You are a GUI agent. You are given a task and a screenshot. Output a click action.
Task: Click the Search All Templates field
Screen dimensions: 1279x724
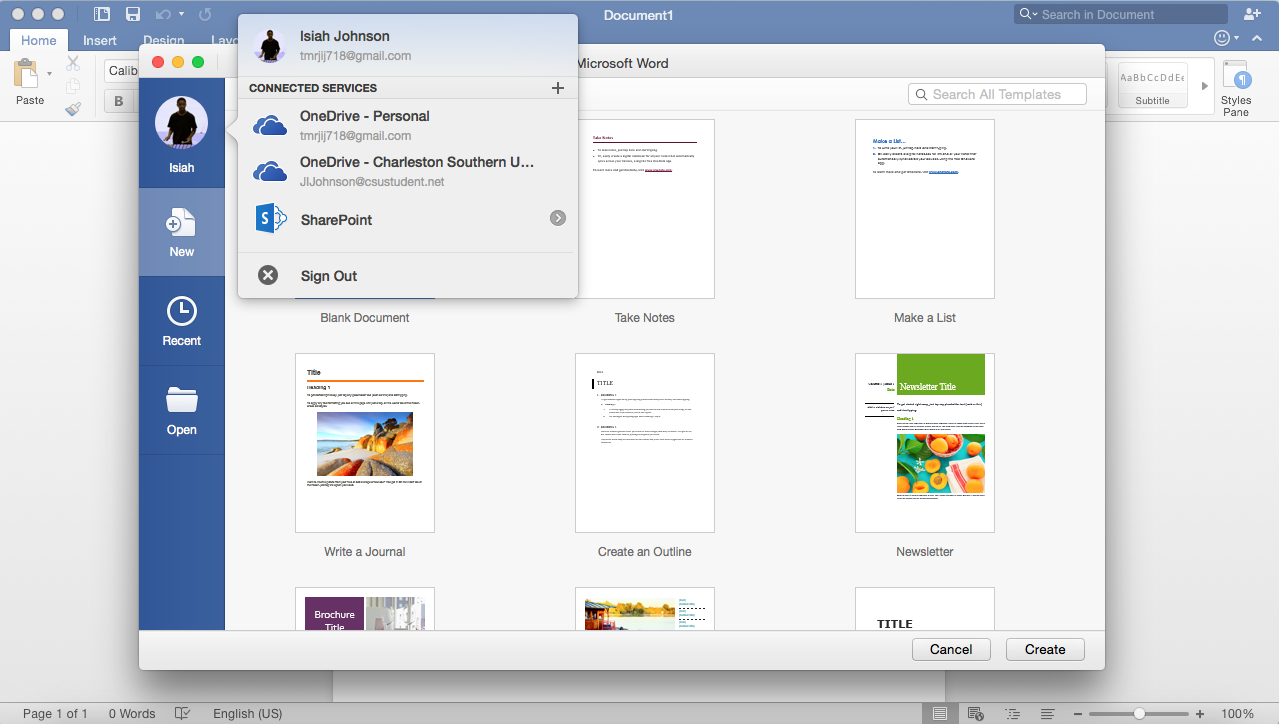997,94
